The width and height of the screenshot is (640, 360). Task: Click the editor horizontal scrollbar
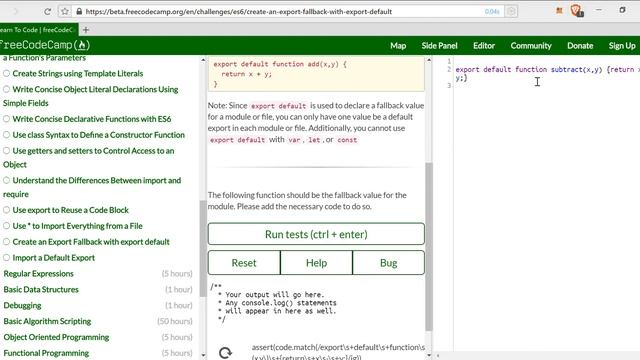(538, 356)
